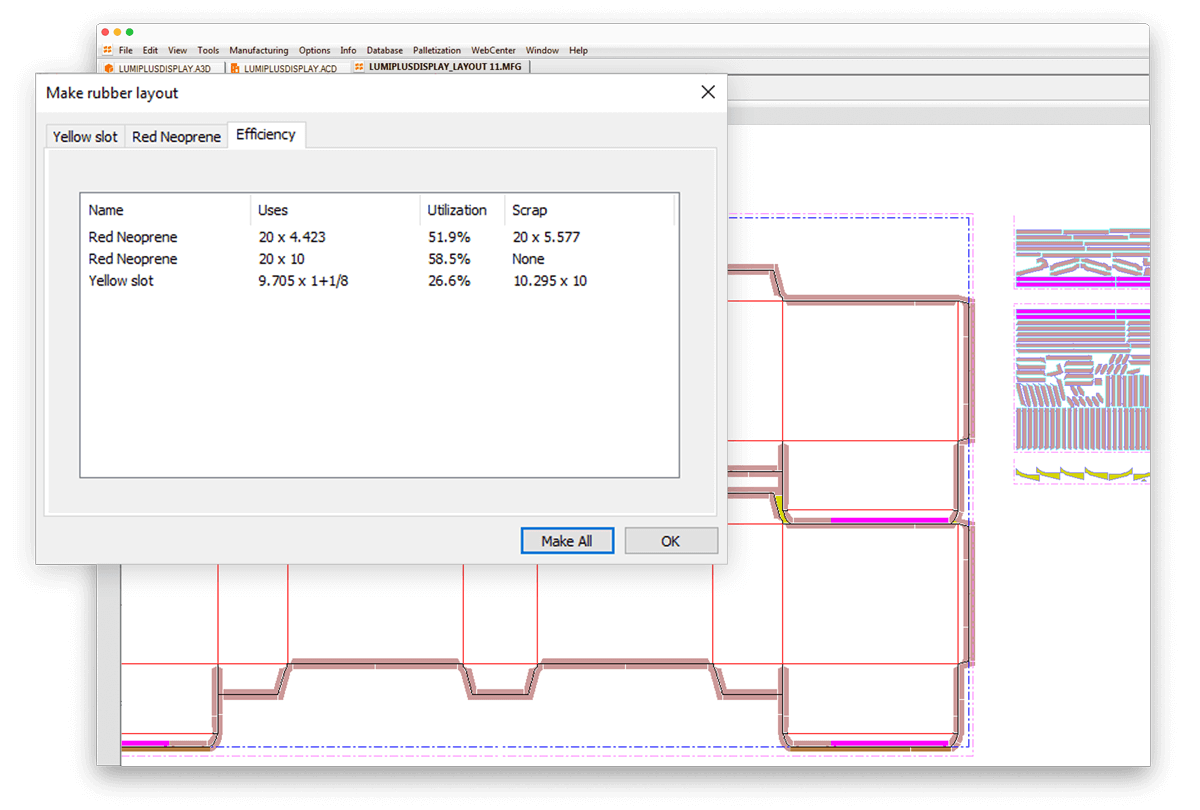
Task: Open the Palletization menu
Action: (x=436, y=50)
